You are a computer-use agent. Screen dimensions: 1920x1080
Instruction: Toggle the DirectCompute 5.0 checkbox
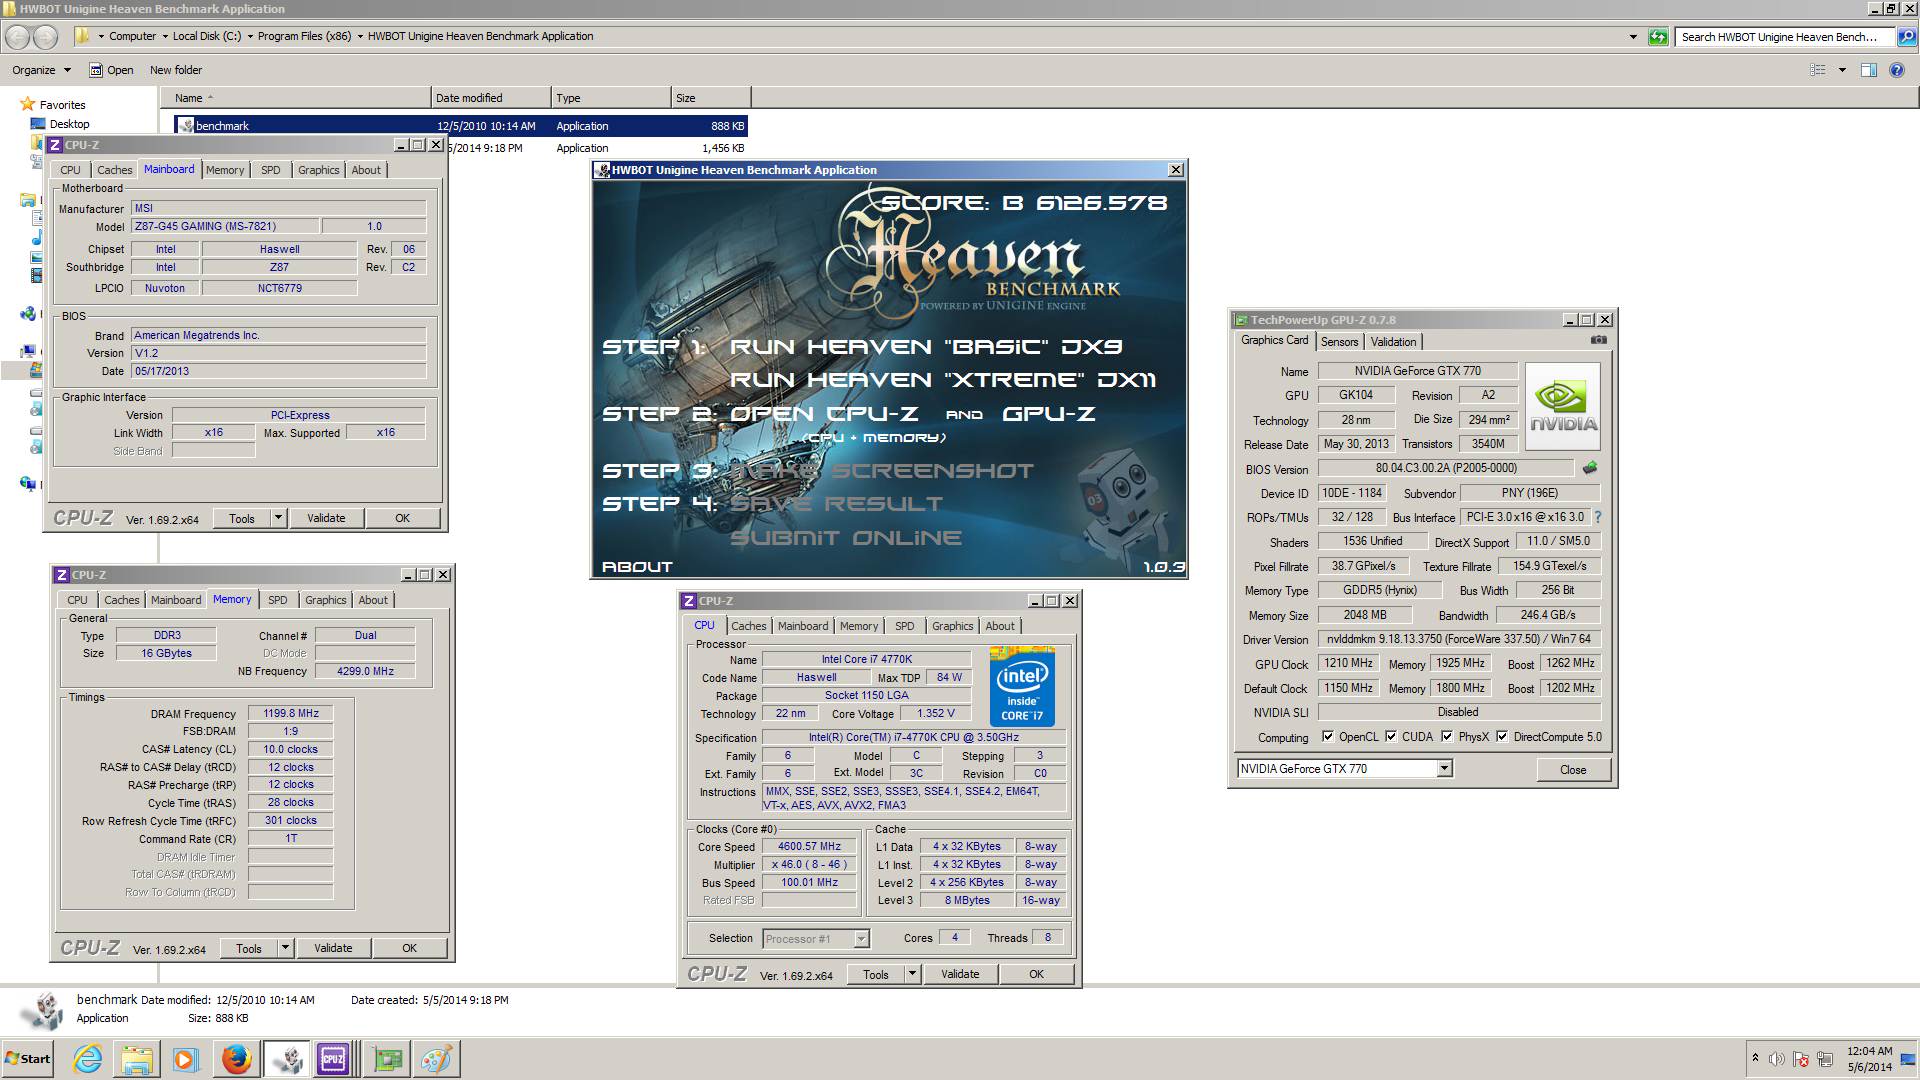coord(1502,737)
